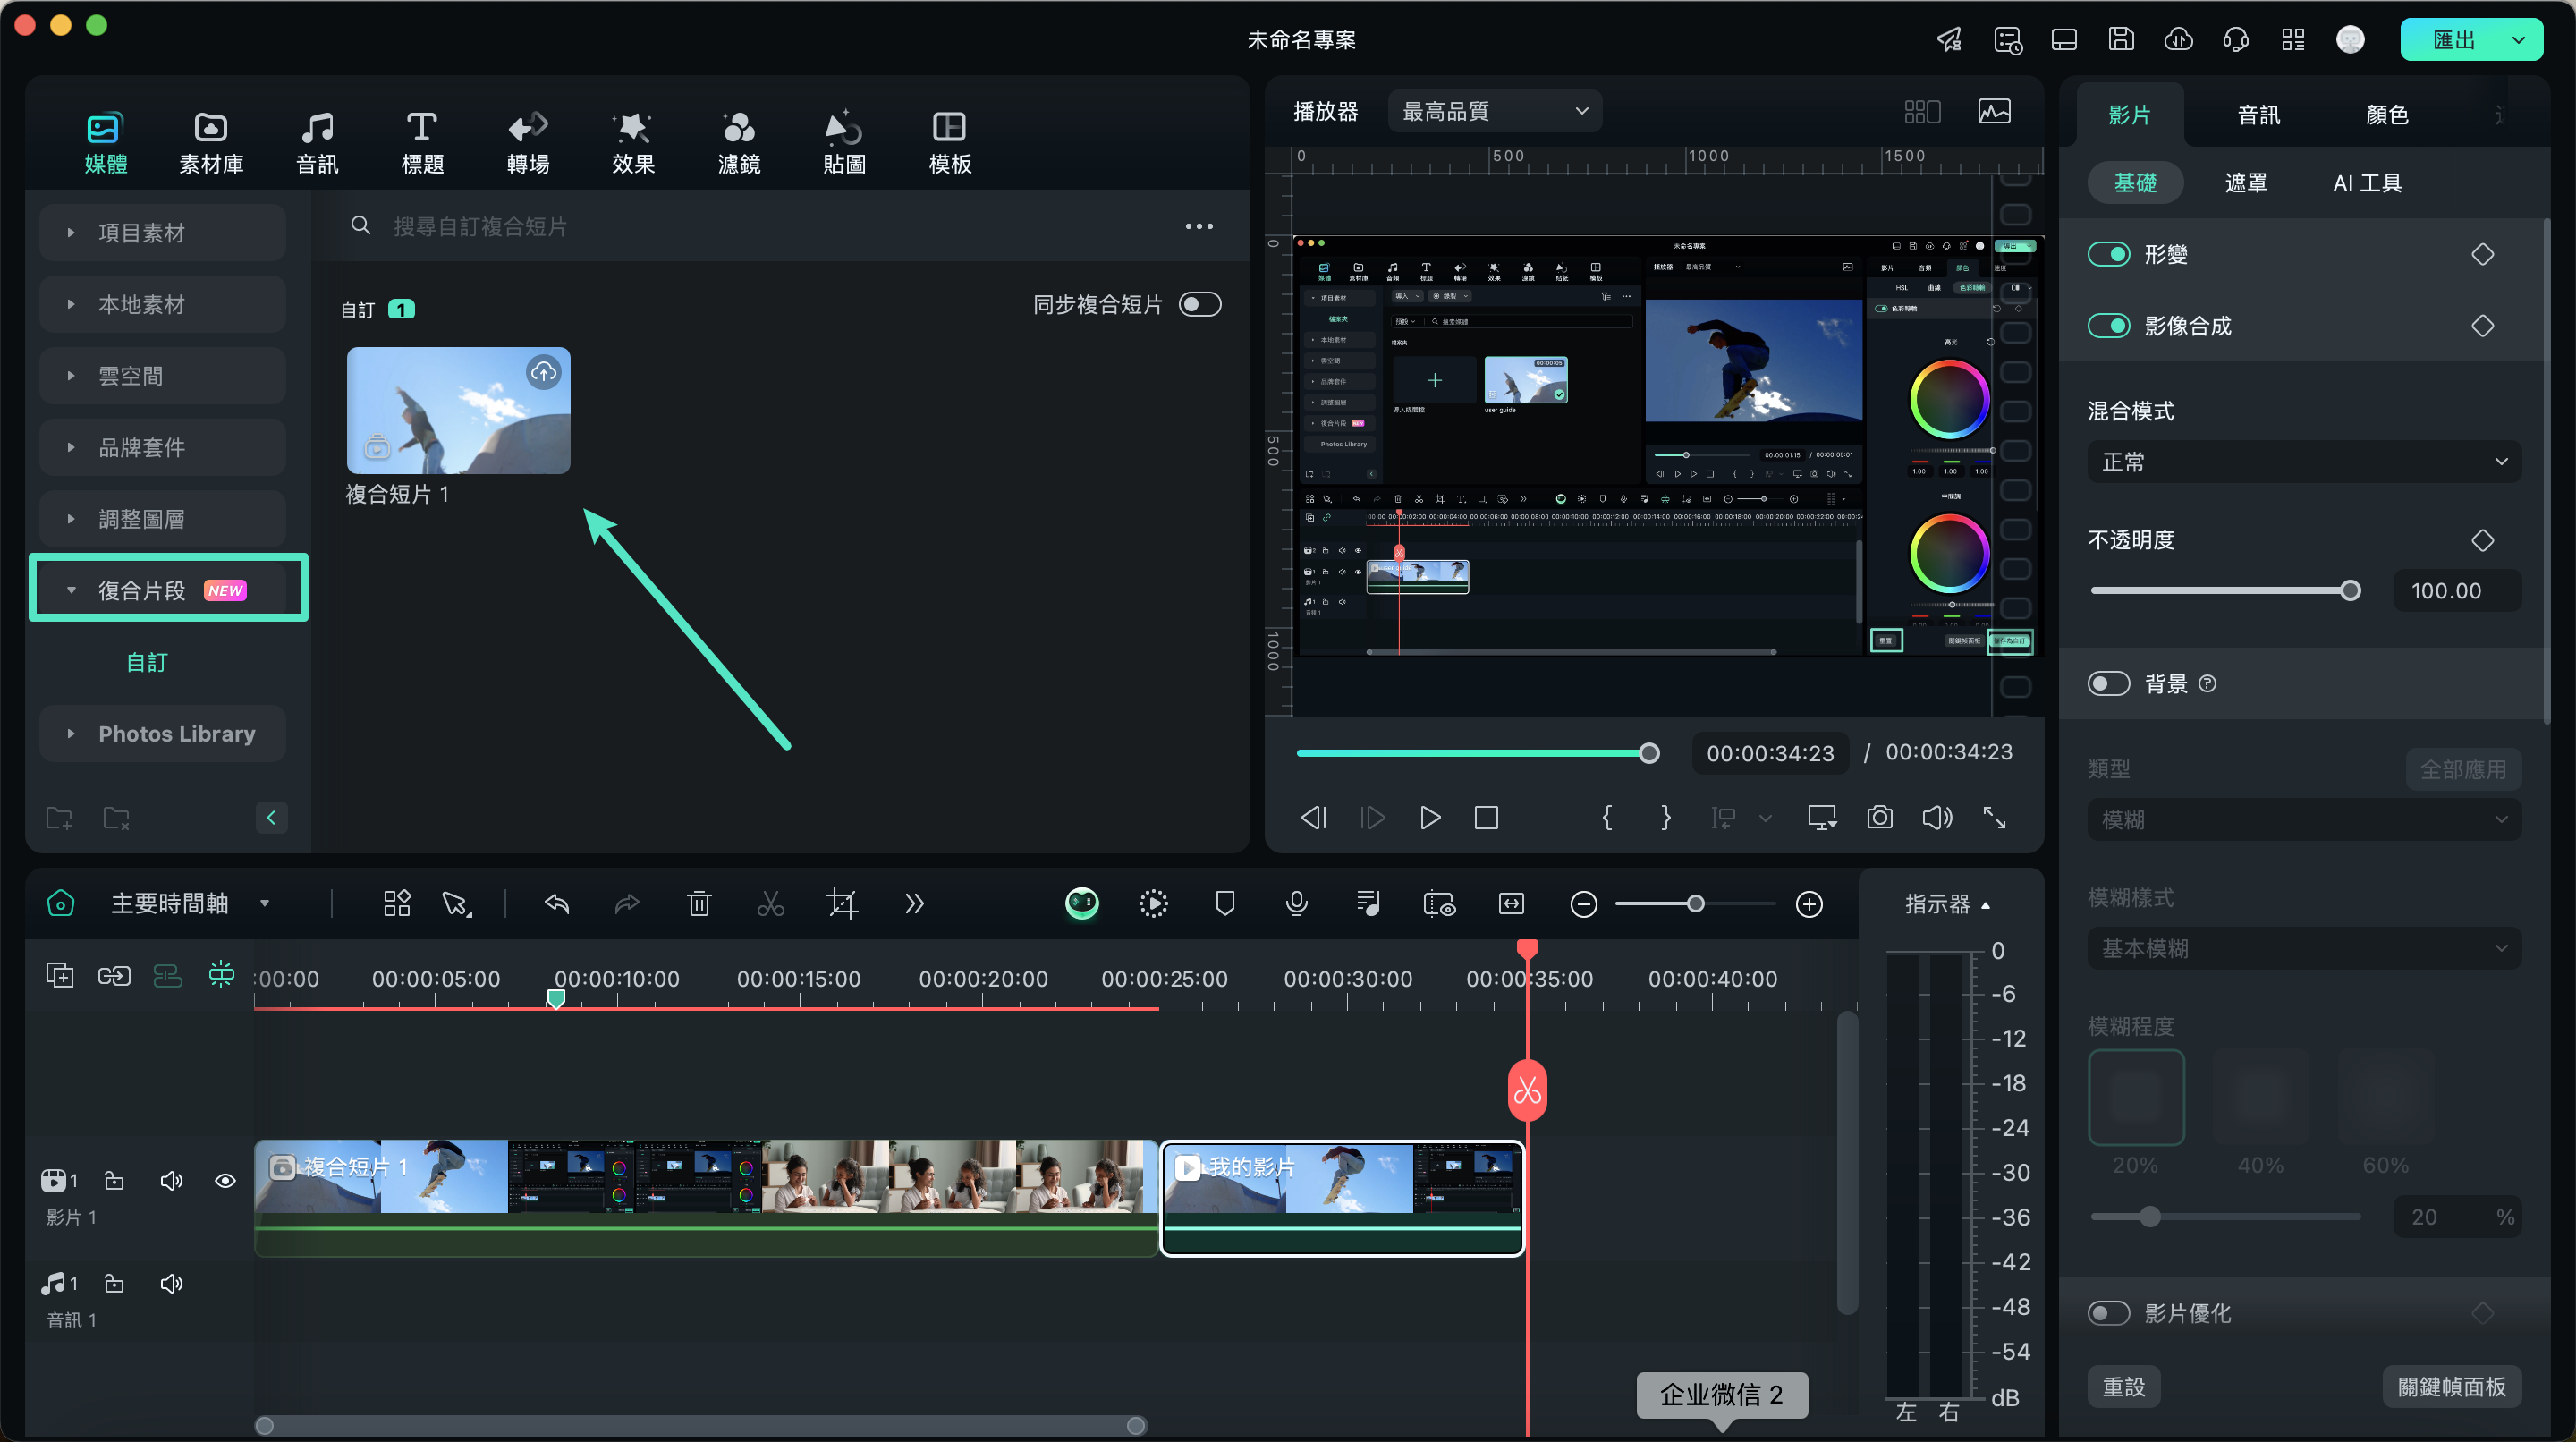
Task: Expand more timeline tools with double chevron
Action: point(914,904)
